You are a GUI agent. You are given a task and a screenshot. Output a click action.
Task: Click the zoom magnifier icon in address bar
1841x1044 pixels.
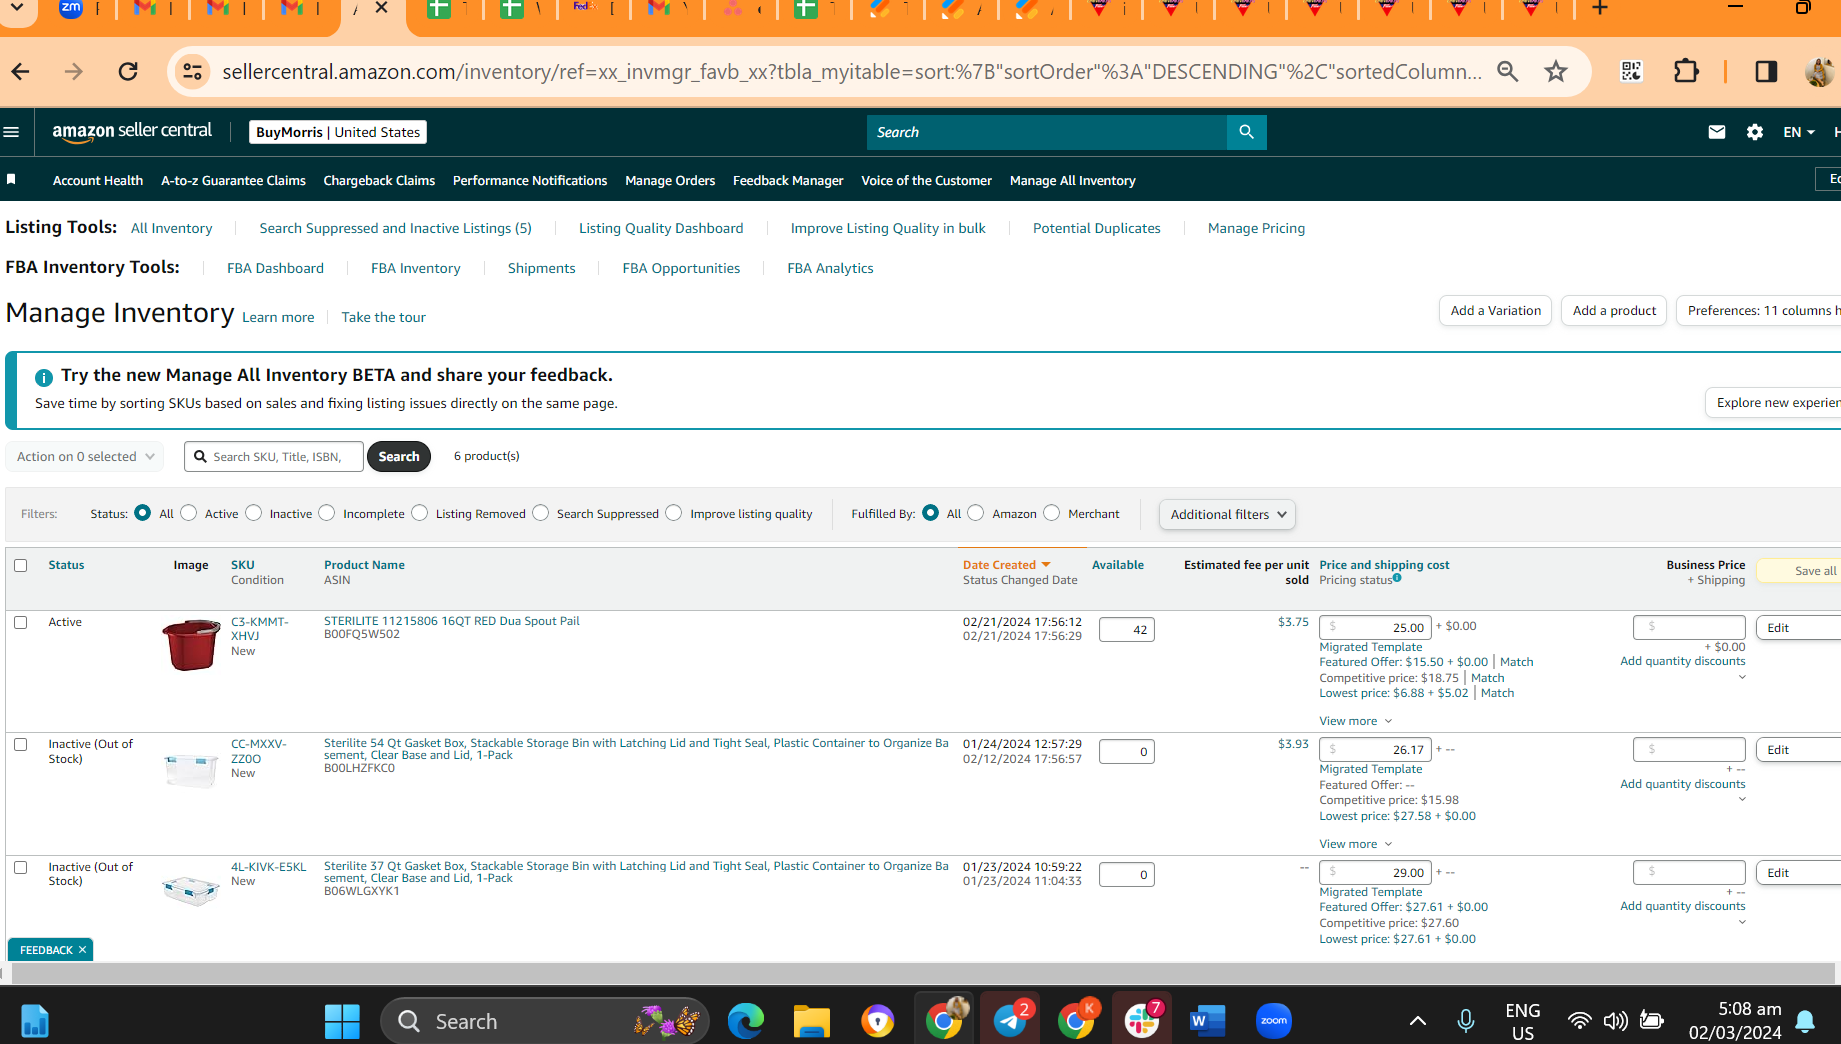(1508, 71)
